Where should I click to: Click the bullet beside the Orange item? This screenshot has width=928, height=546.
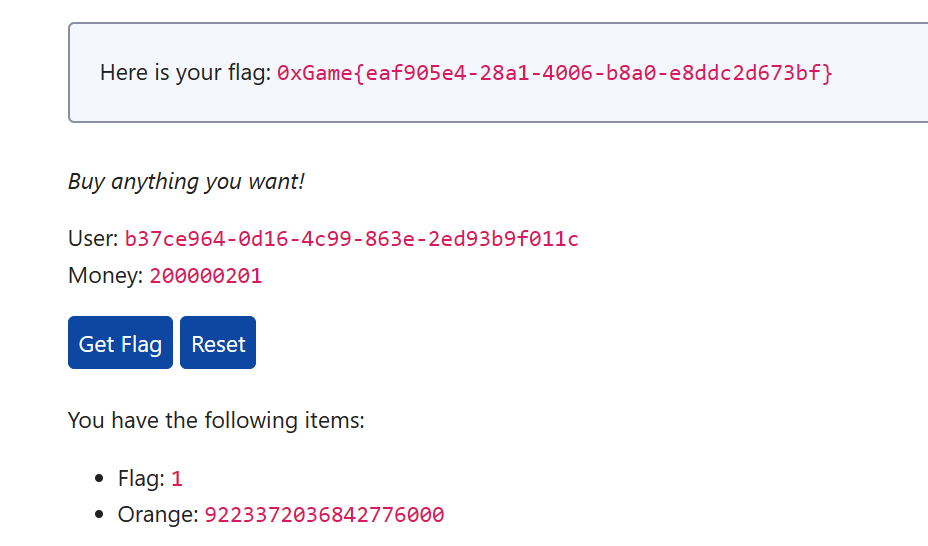[99, 515]
